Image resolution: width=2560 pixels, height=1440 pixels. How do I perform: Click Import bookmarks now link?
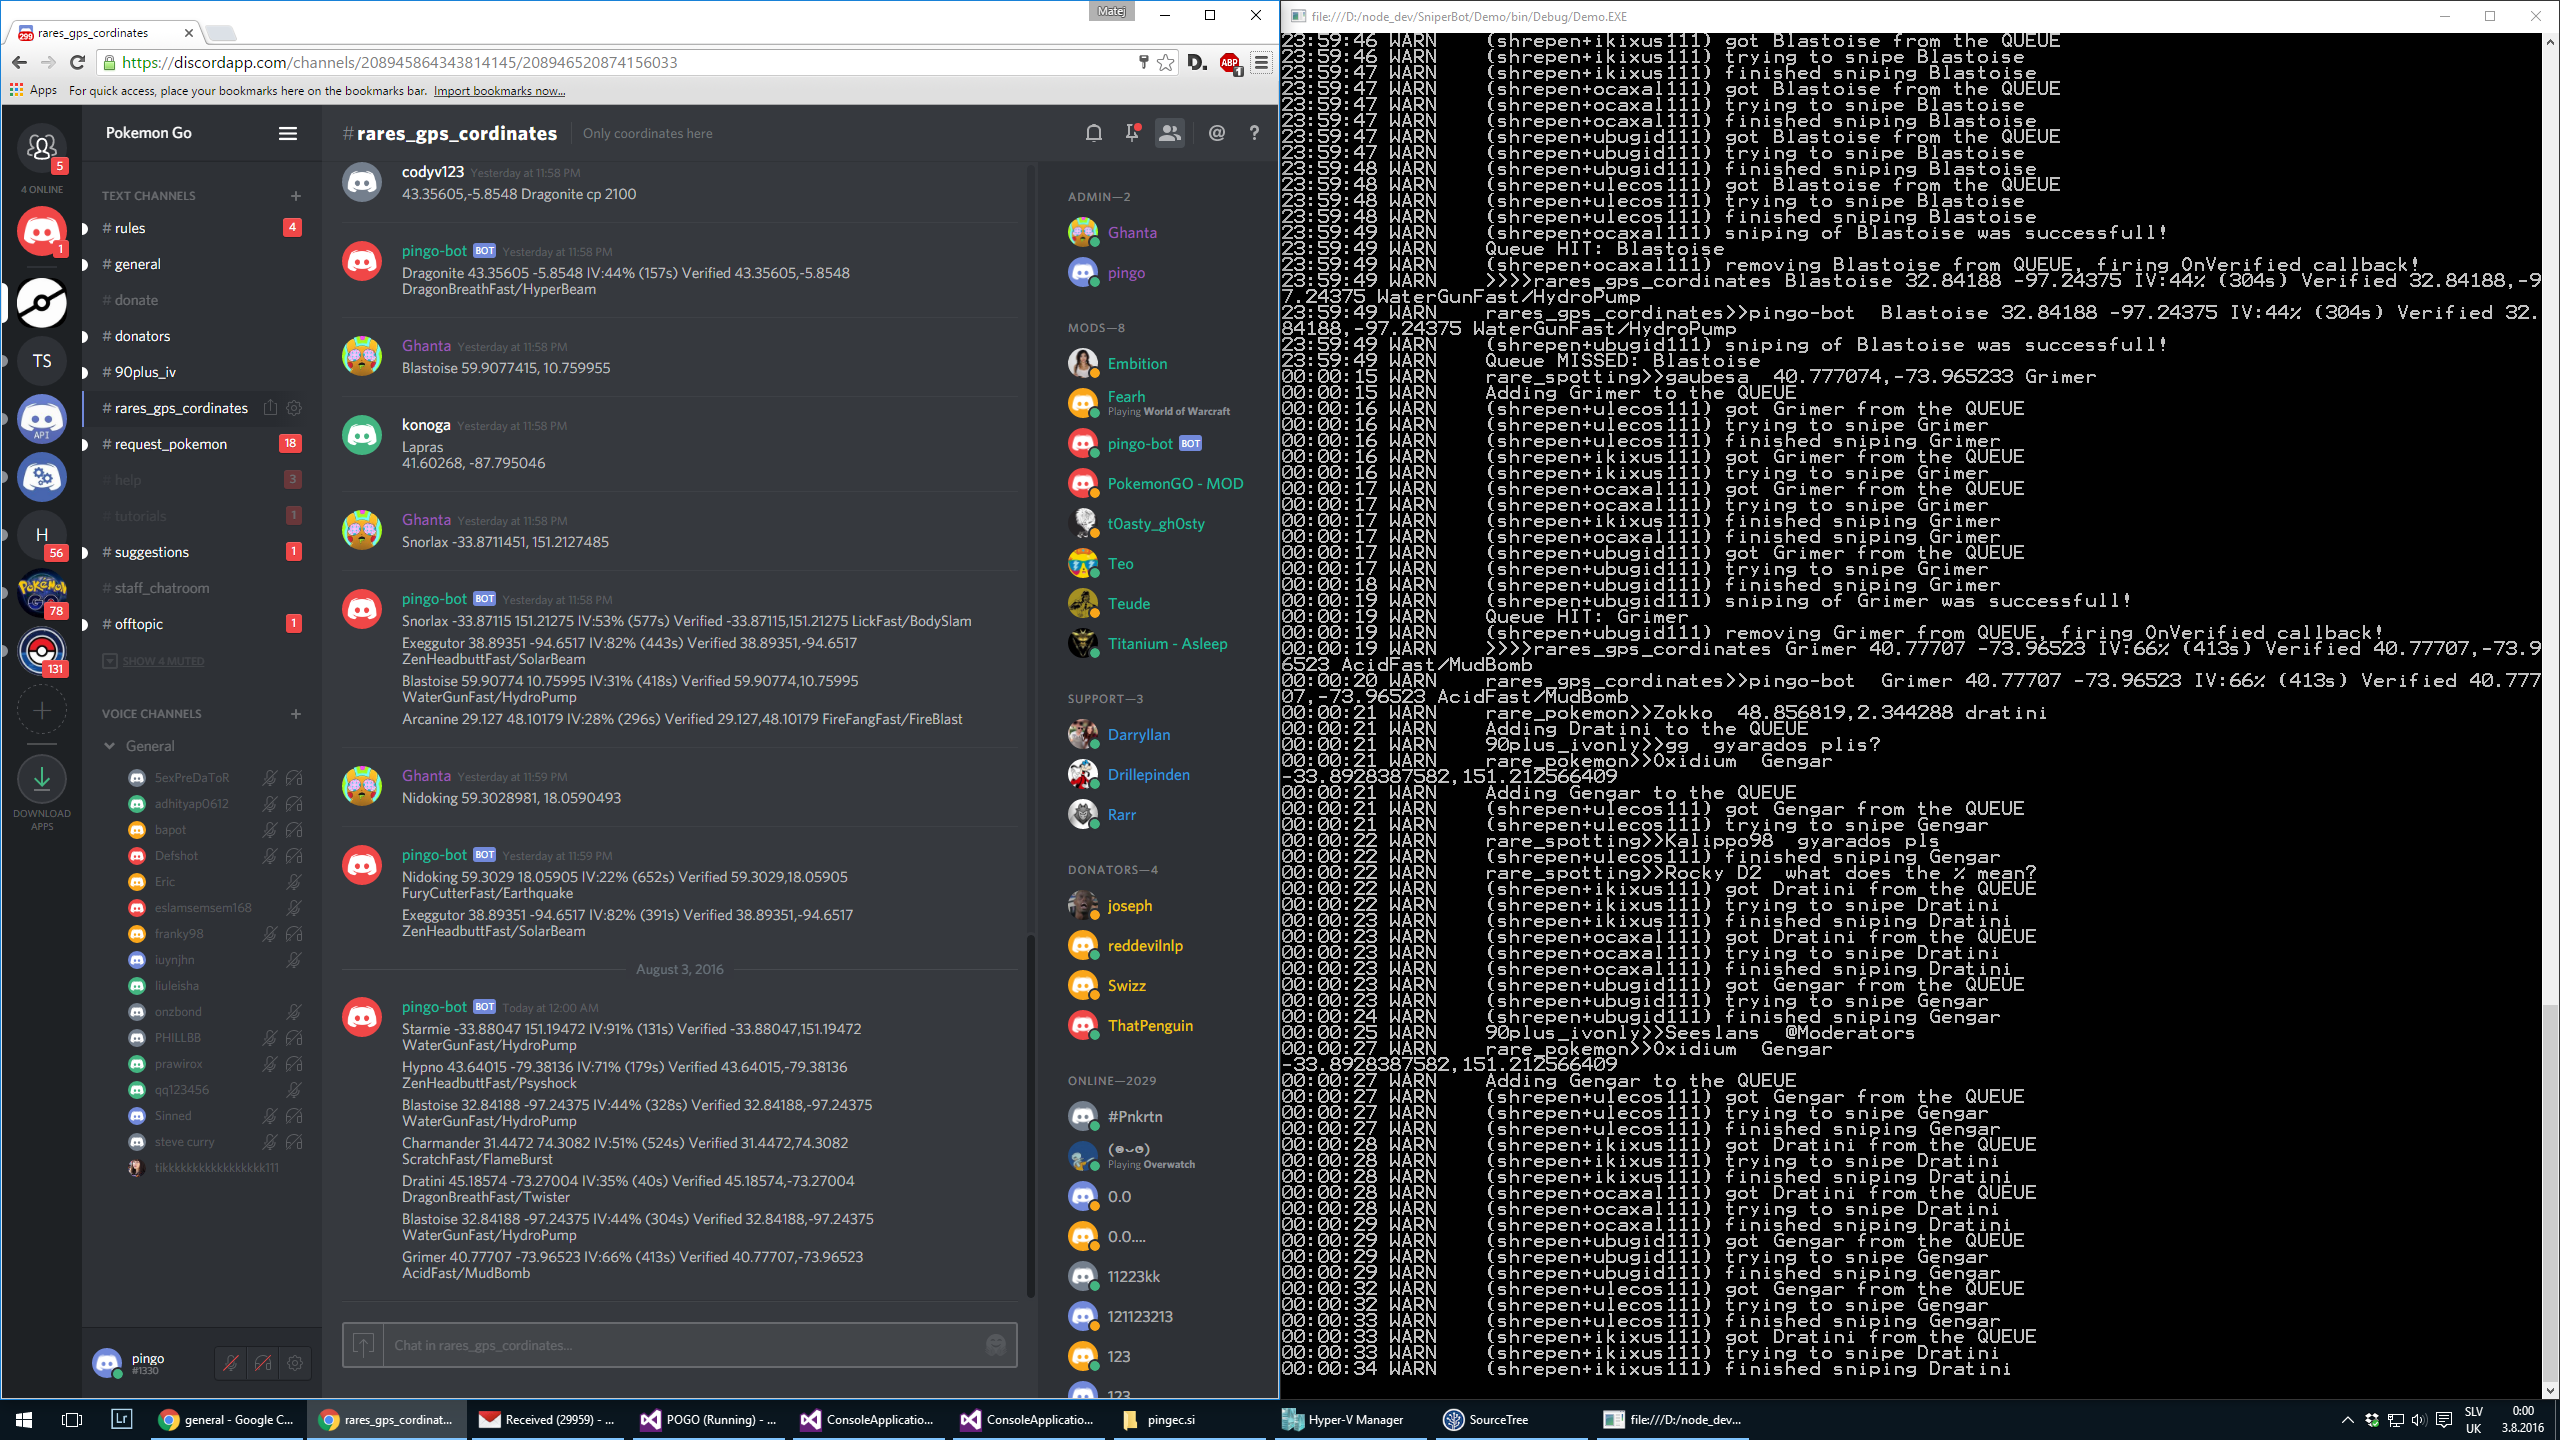pyautogui.click(x=499, y=91)
